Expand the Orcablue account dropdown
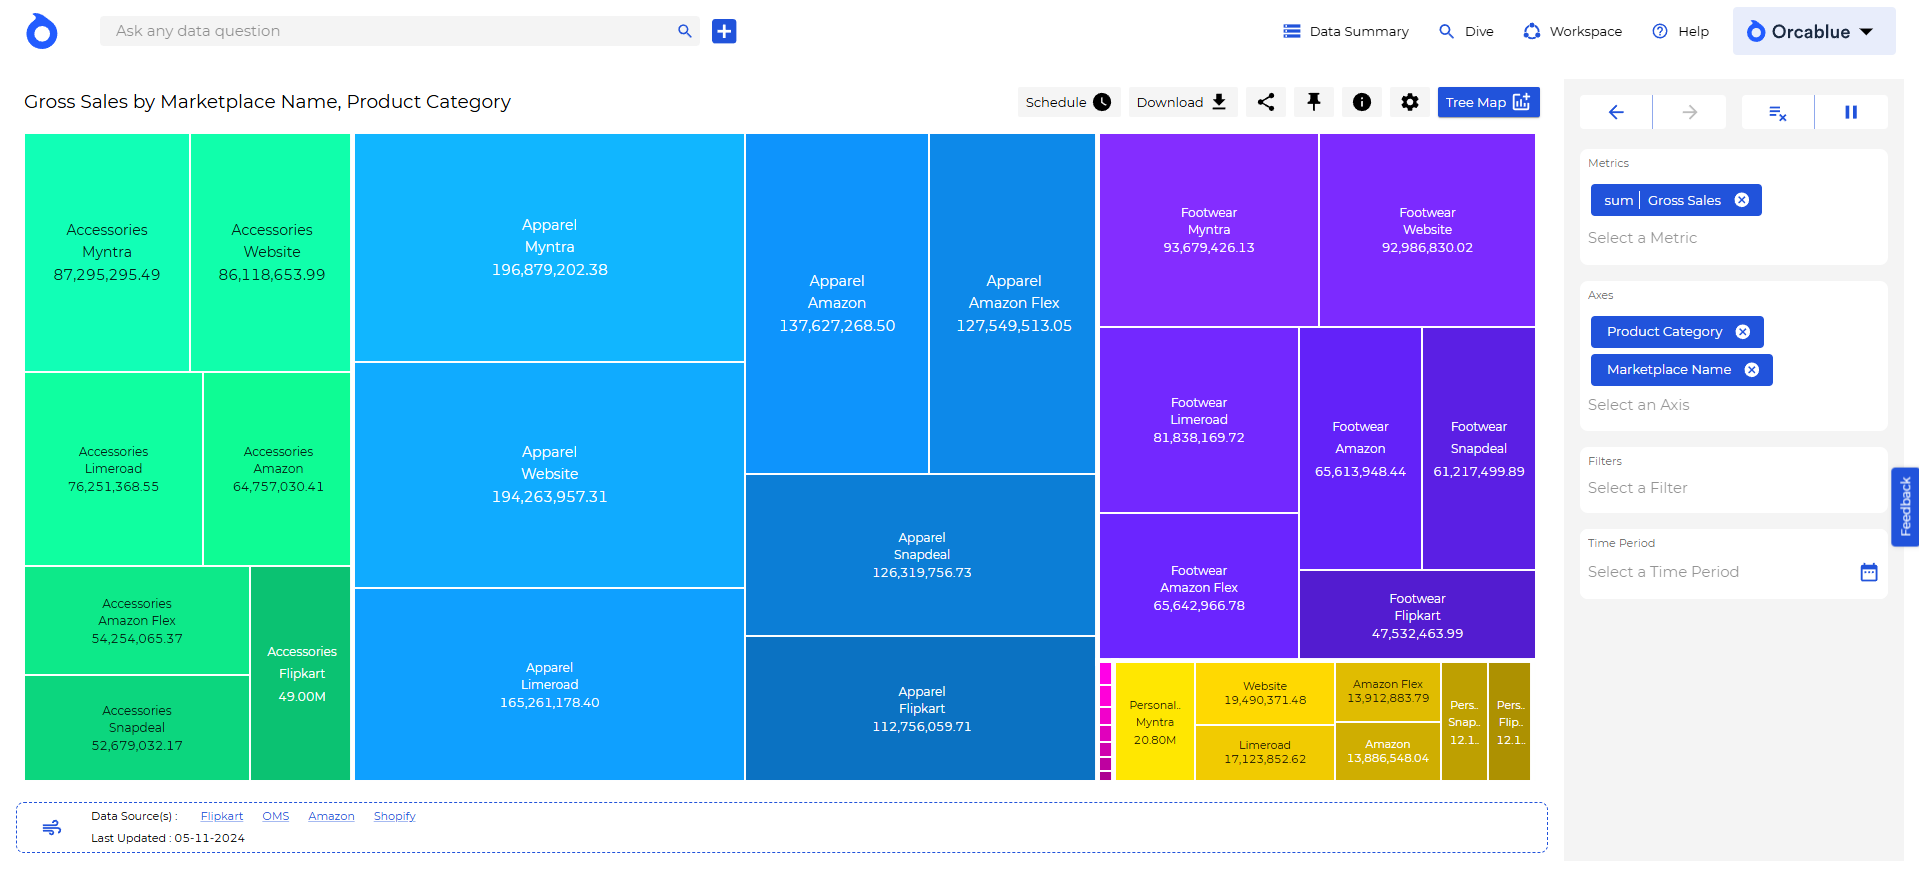 pos(1814,31)
